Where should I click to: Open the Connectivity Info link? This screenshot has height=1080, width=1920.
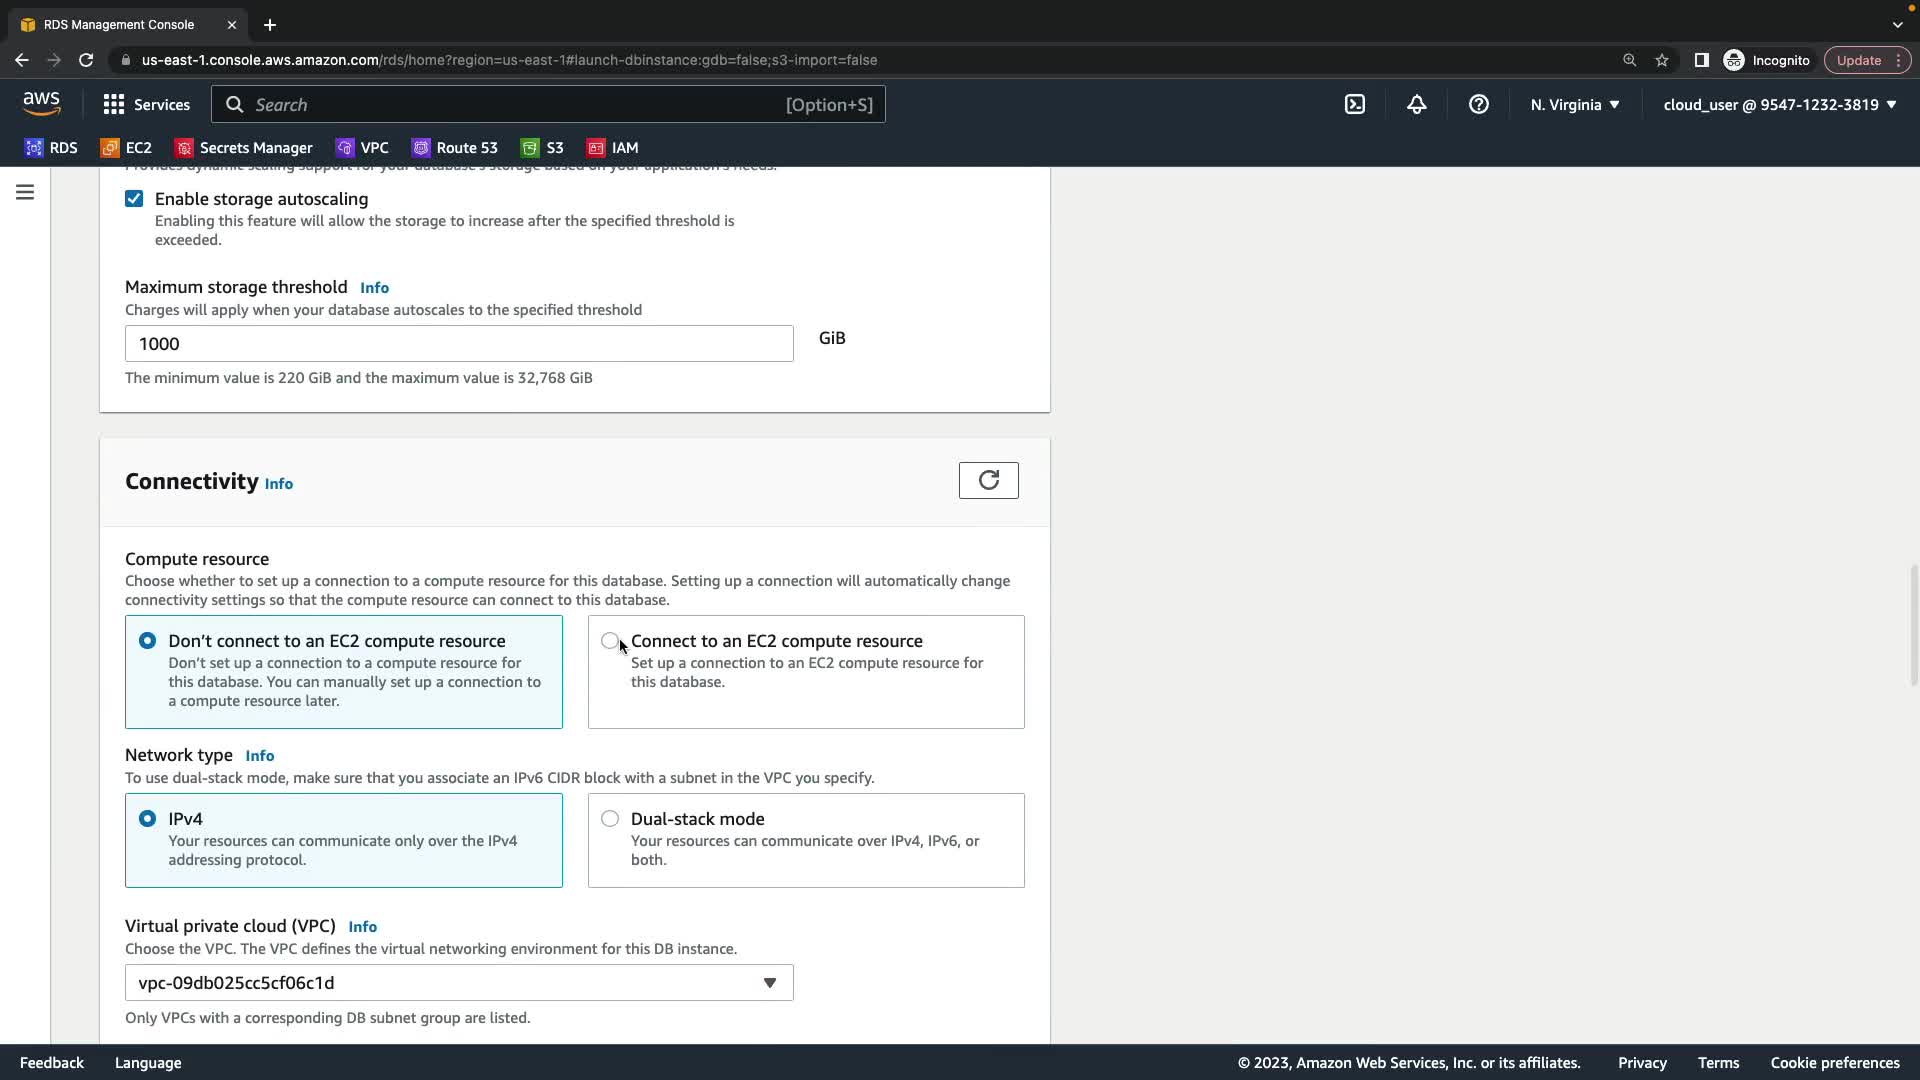(278, 484)
